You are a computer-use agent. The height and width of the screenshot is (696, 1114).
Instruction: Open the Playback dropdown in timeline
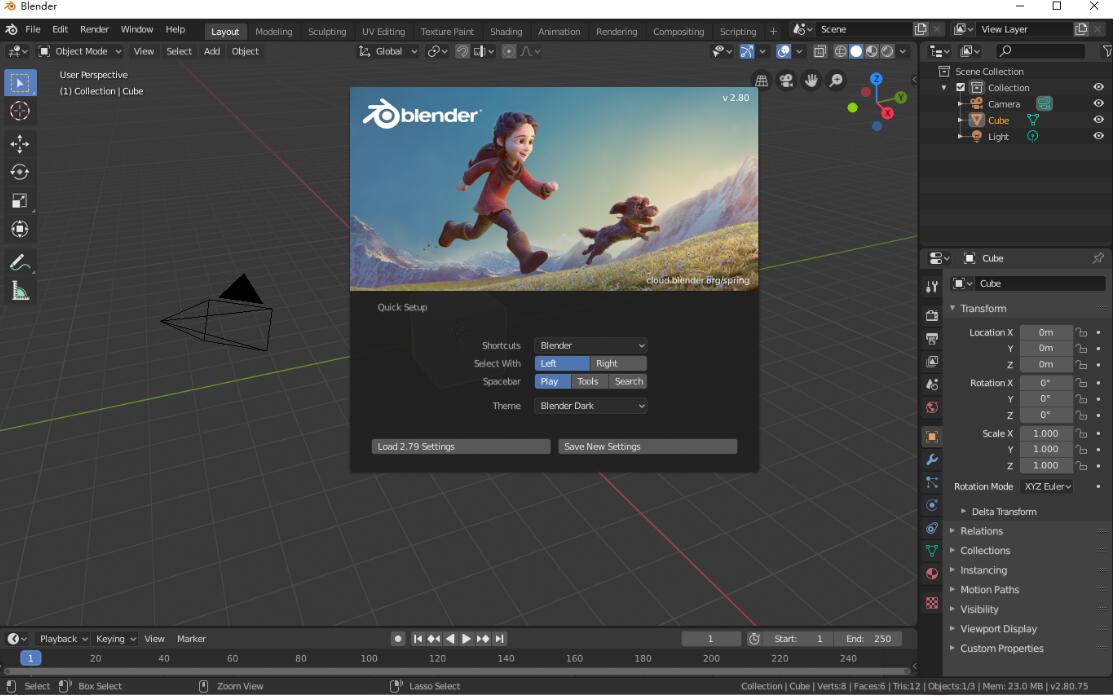(63, 639)
